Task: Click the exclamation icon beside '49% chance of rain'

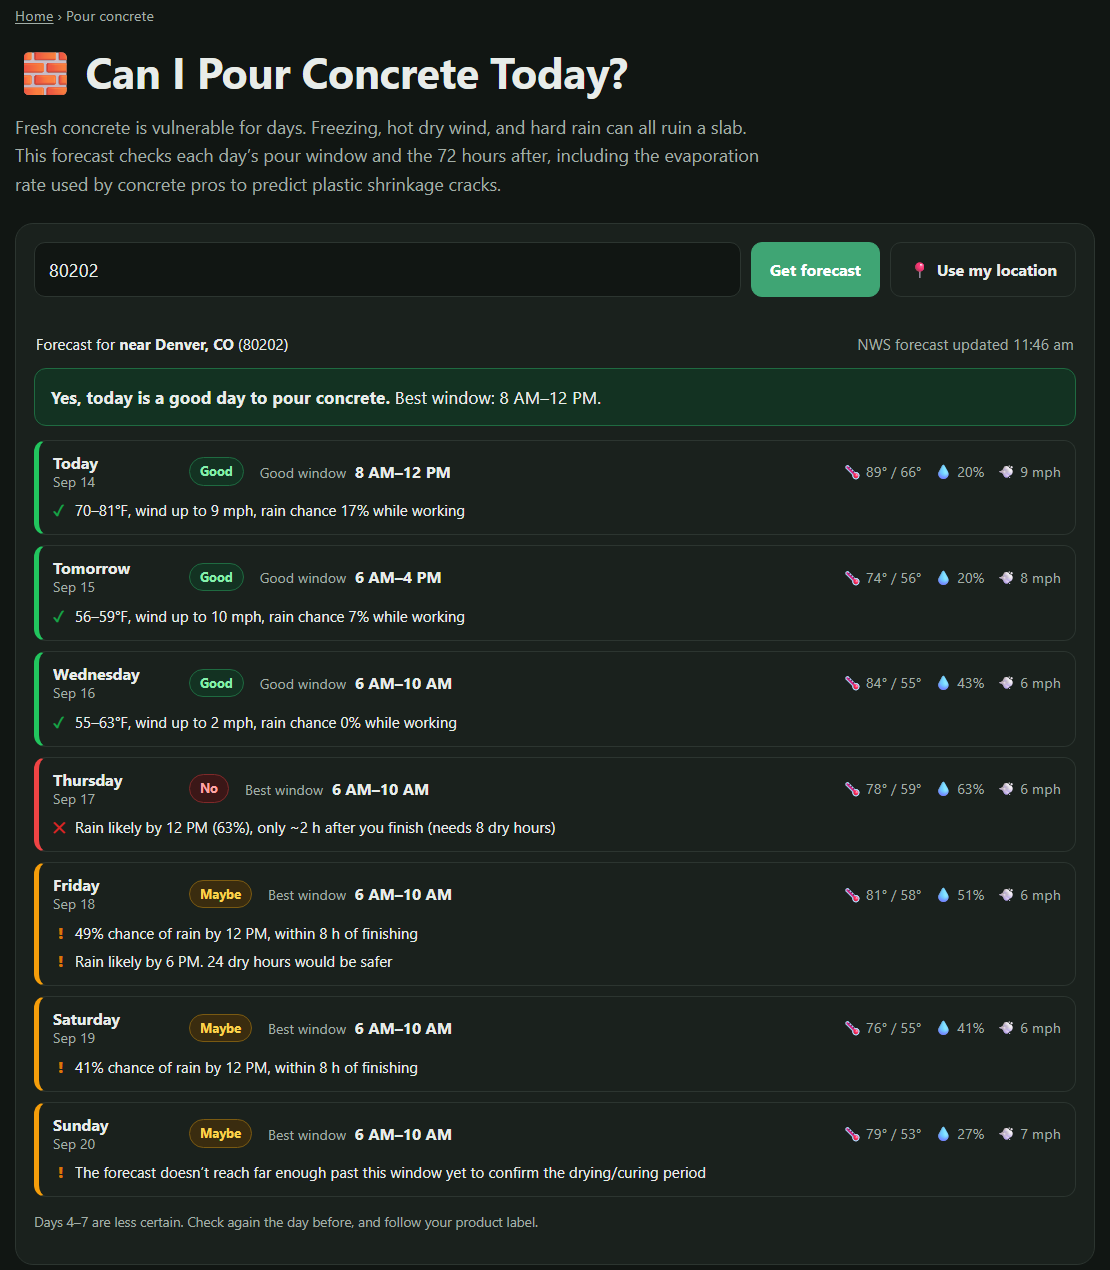Action: 60,934
